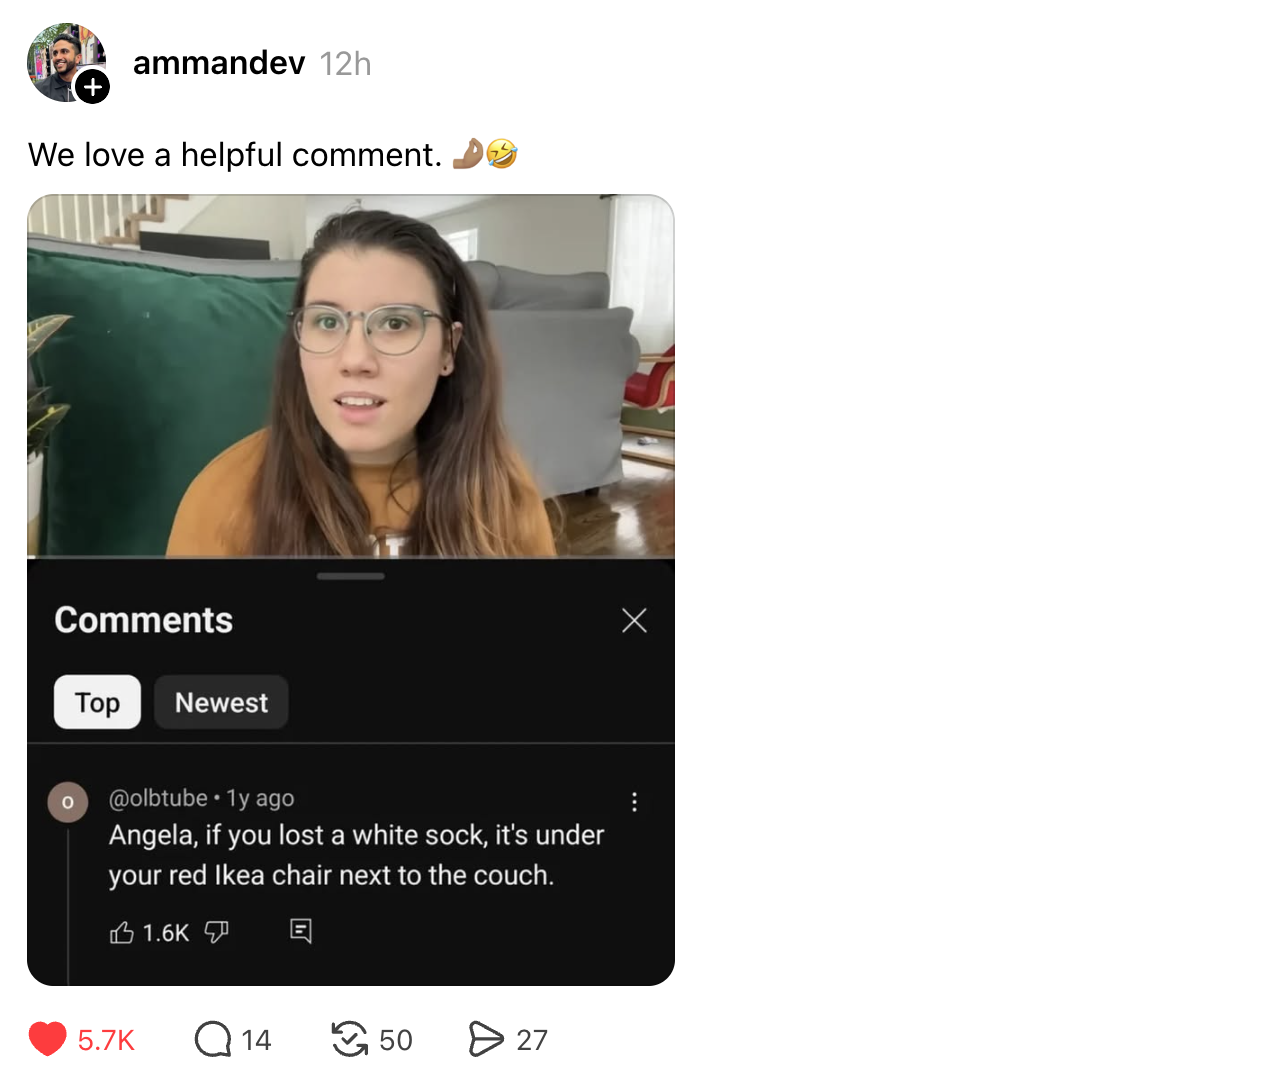The height and width of the screenshot is (1076, 1274).
Task: Select the Top comments filter
Action: click(x=97, y=702)
